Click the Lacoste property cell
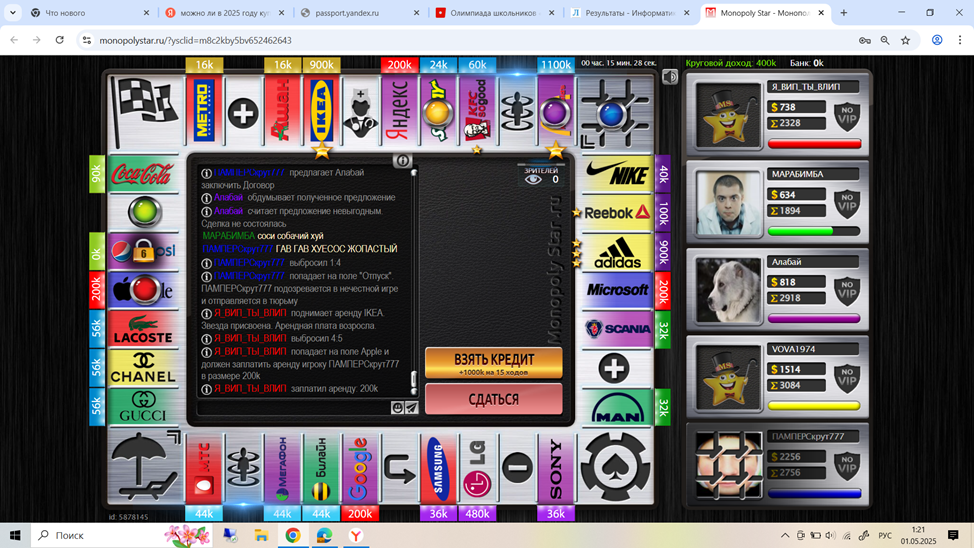 pyautogui.click(x=143, y=329)
